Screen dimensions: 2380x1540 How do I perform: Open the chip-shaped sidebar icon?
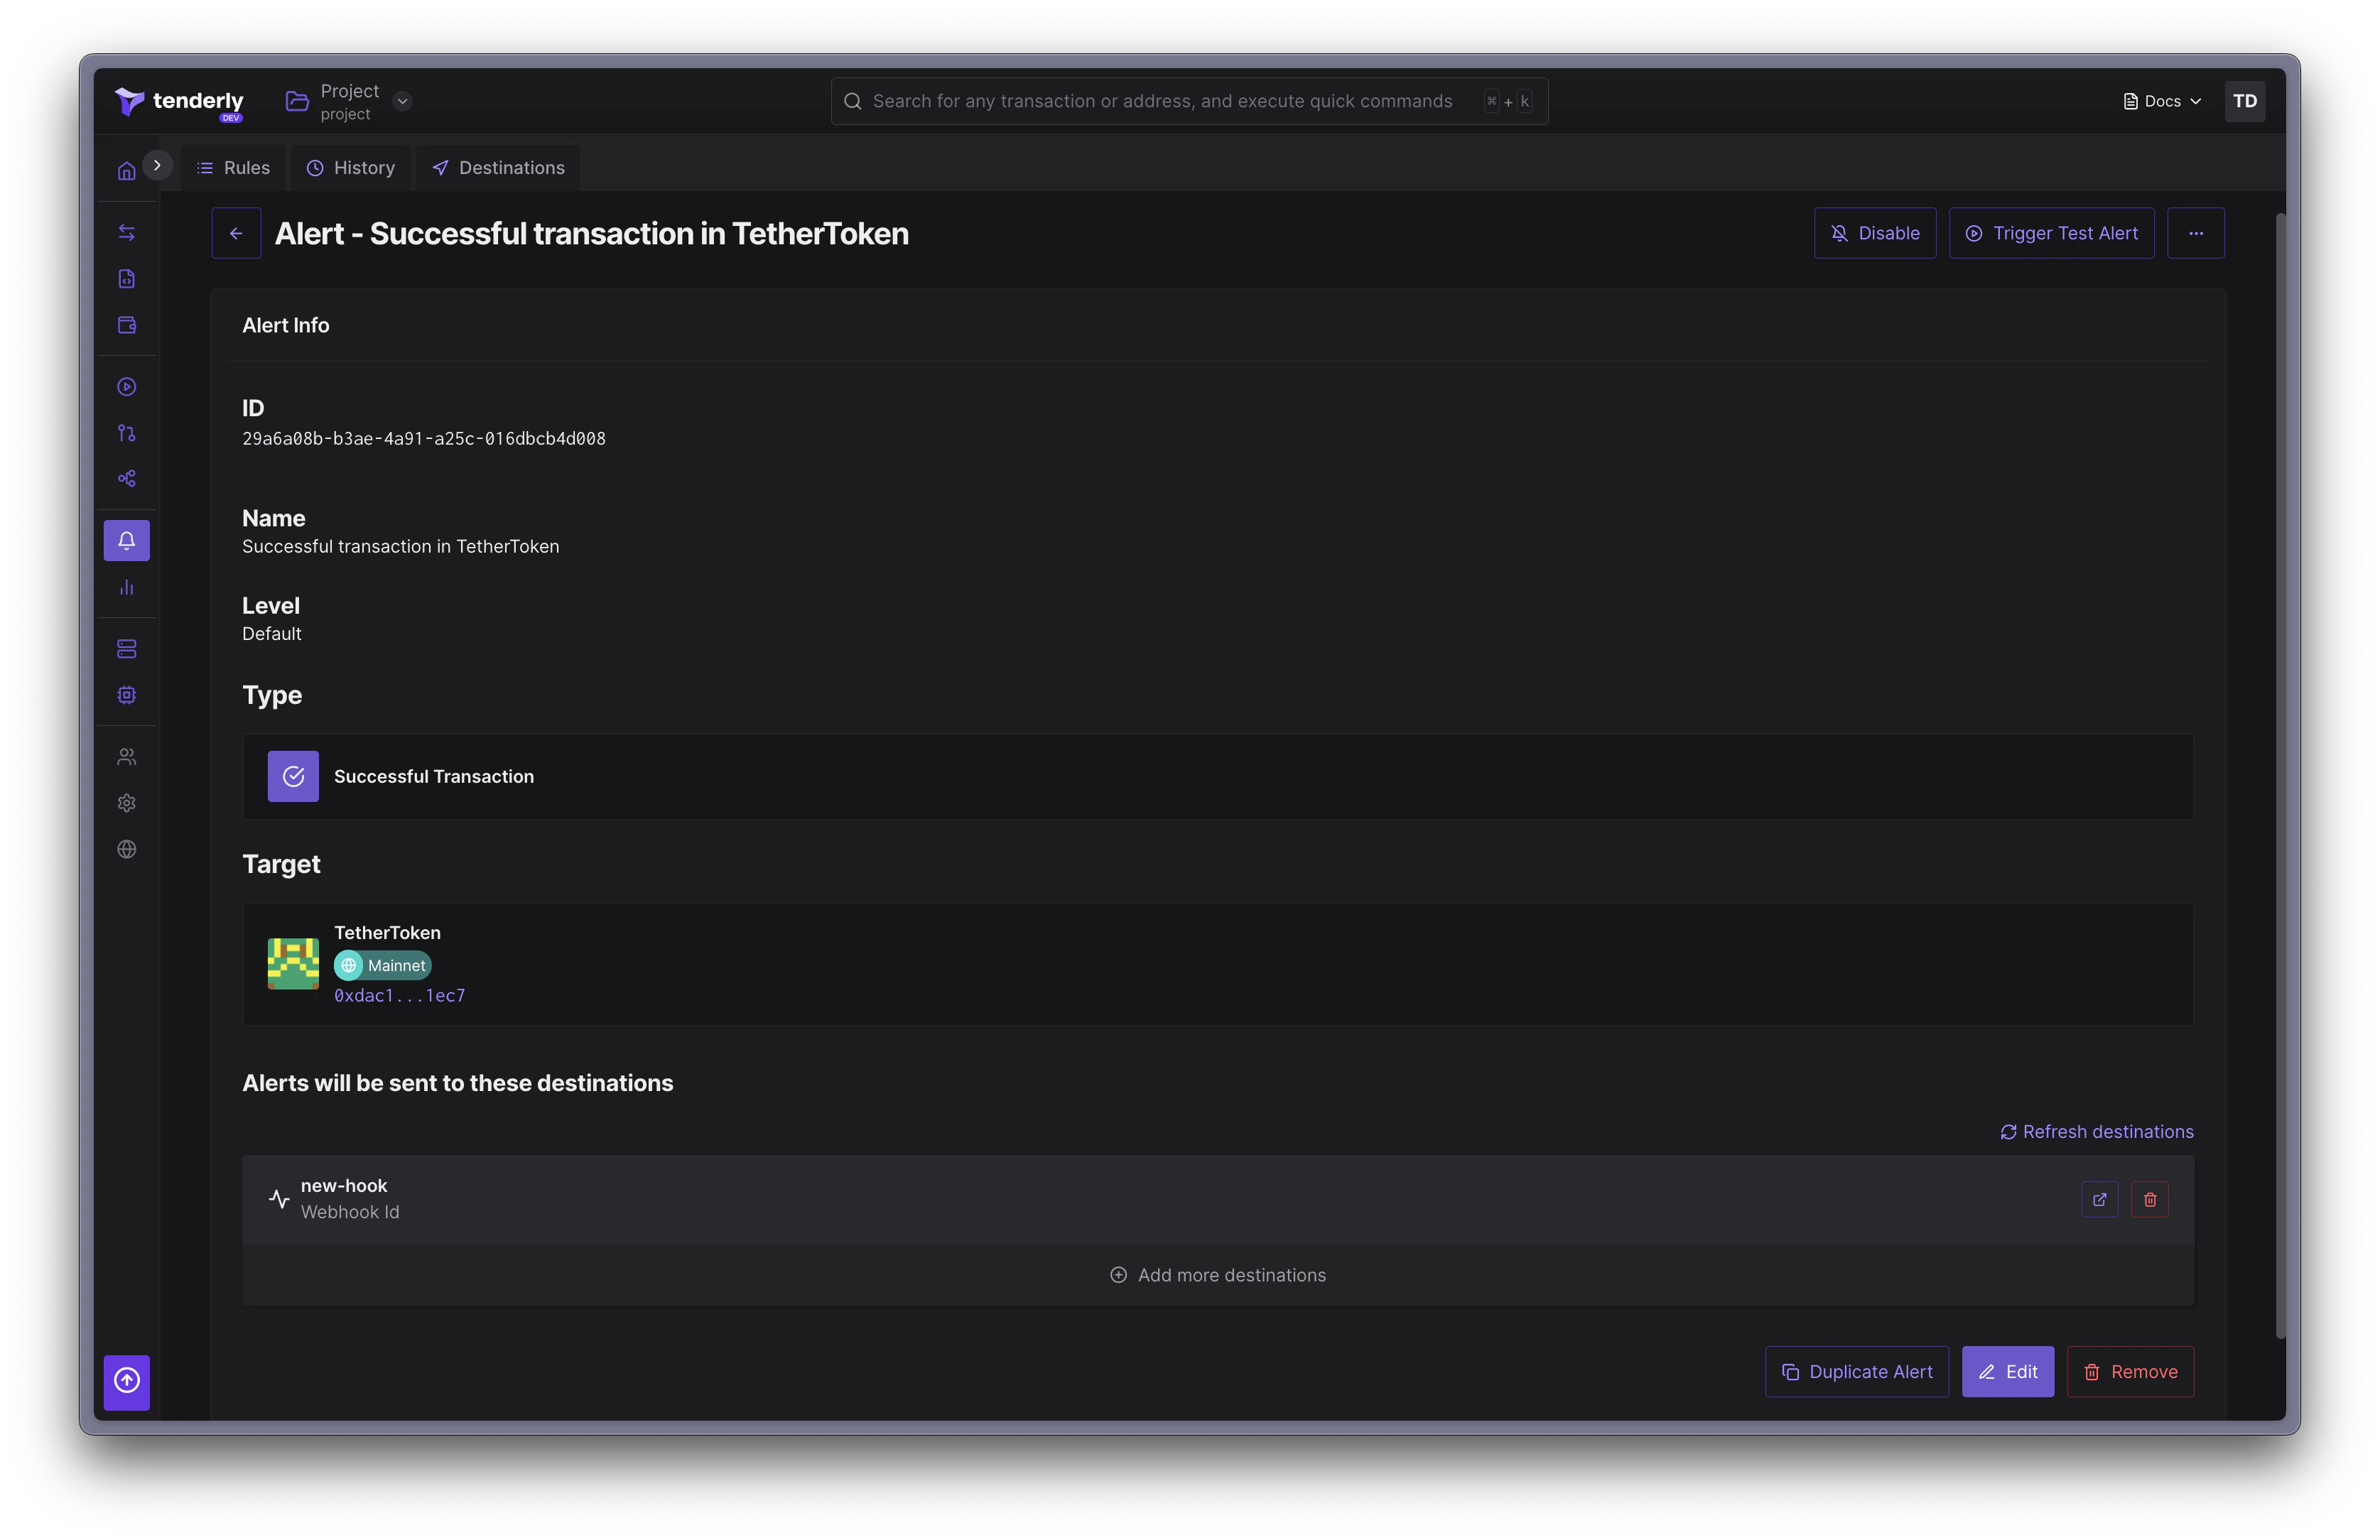point(127,695)
